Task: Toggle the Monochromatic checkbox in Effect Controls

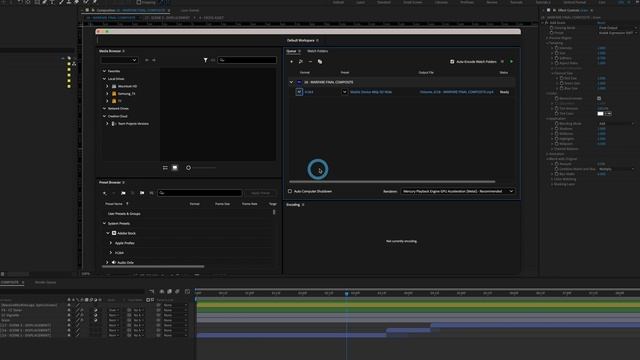Action: tap(599, 98)
